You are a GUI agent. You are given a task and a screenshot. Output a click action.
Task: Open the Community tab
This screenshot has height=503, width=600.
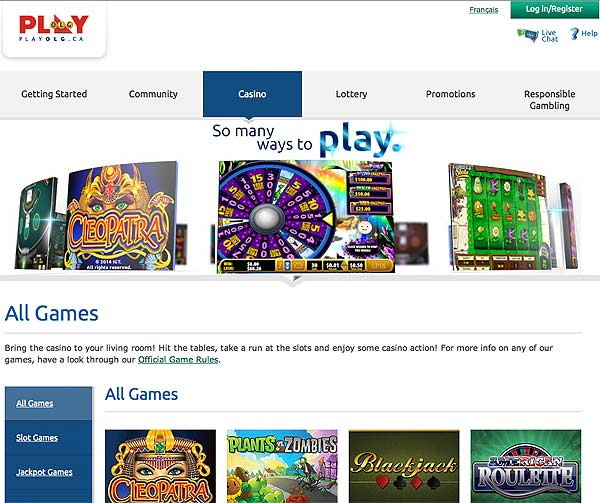tap(153, 94)
